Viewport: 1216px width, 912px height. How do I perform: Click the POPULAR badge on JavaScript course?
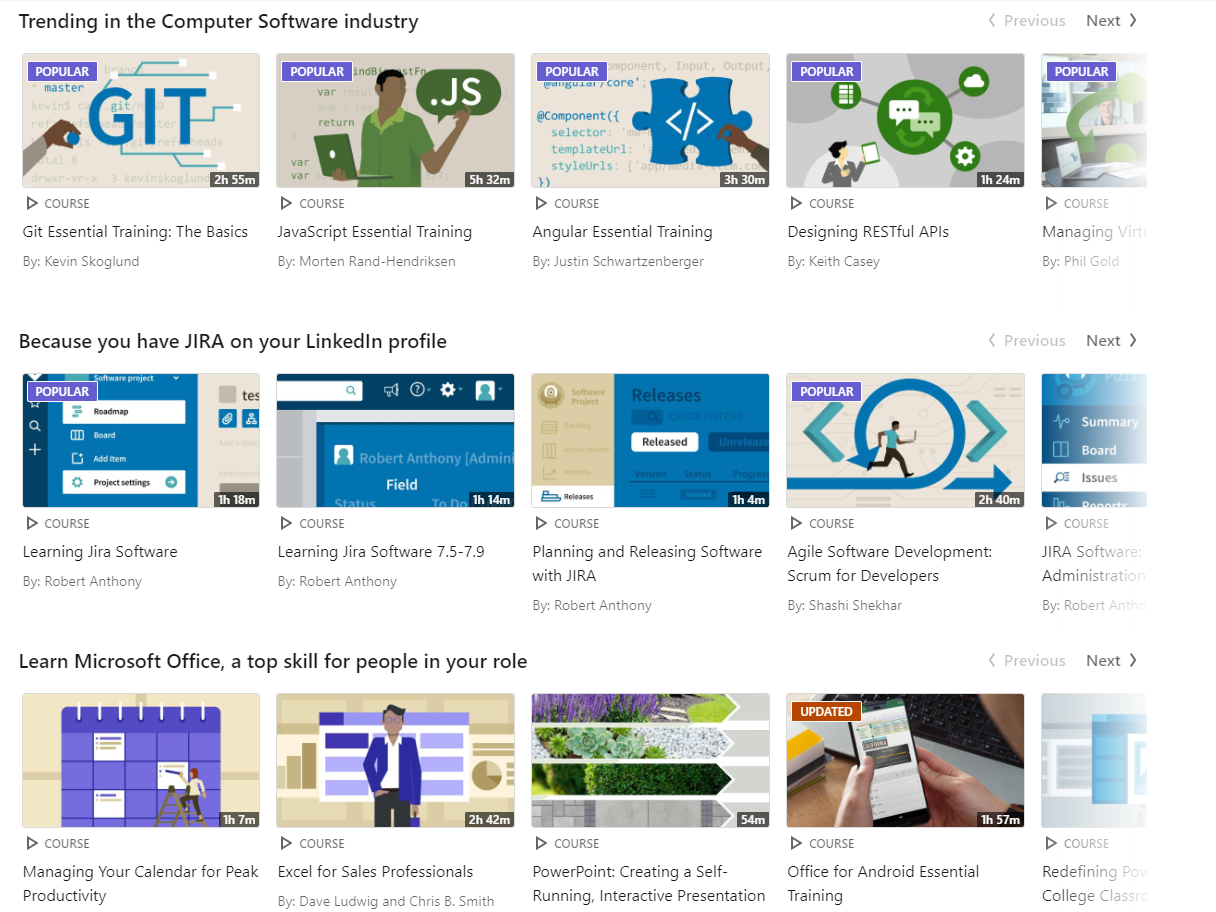click(x=317, y=72)
